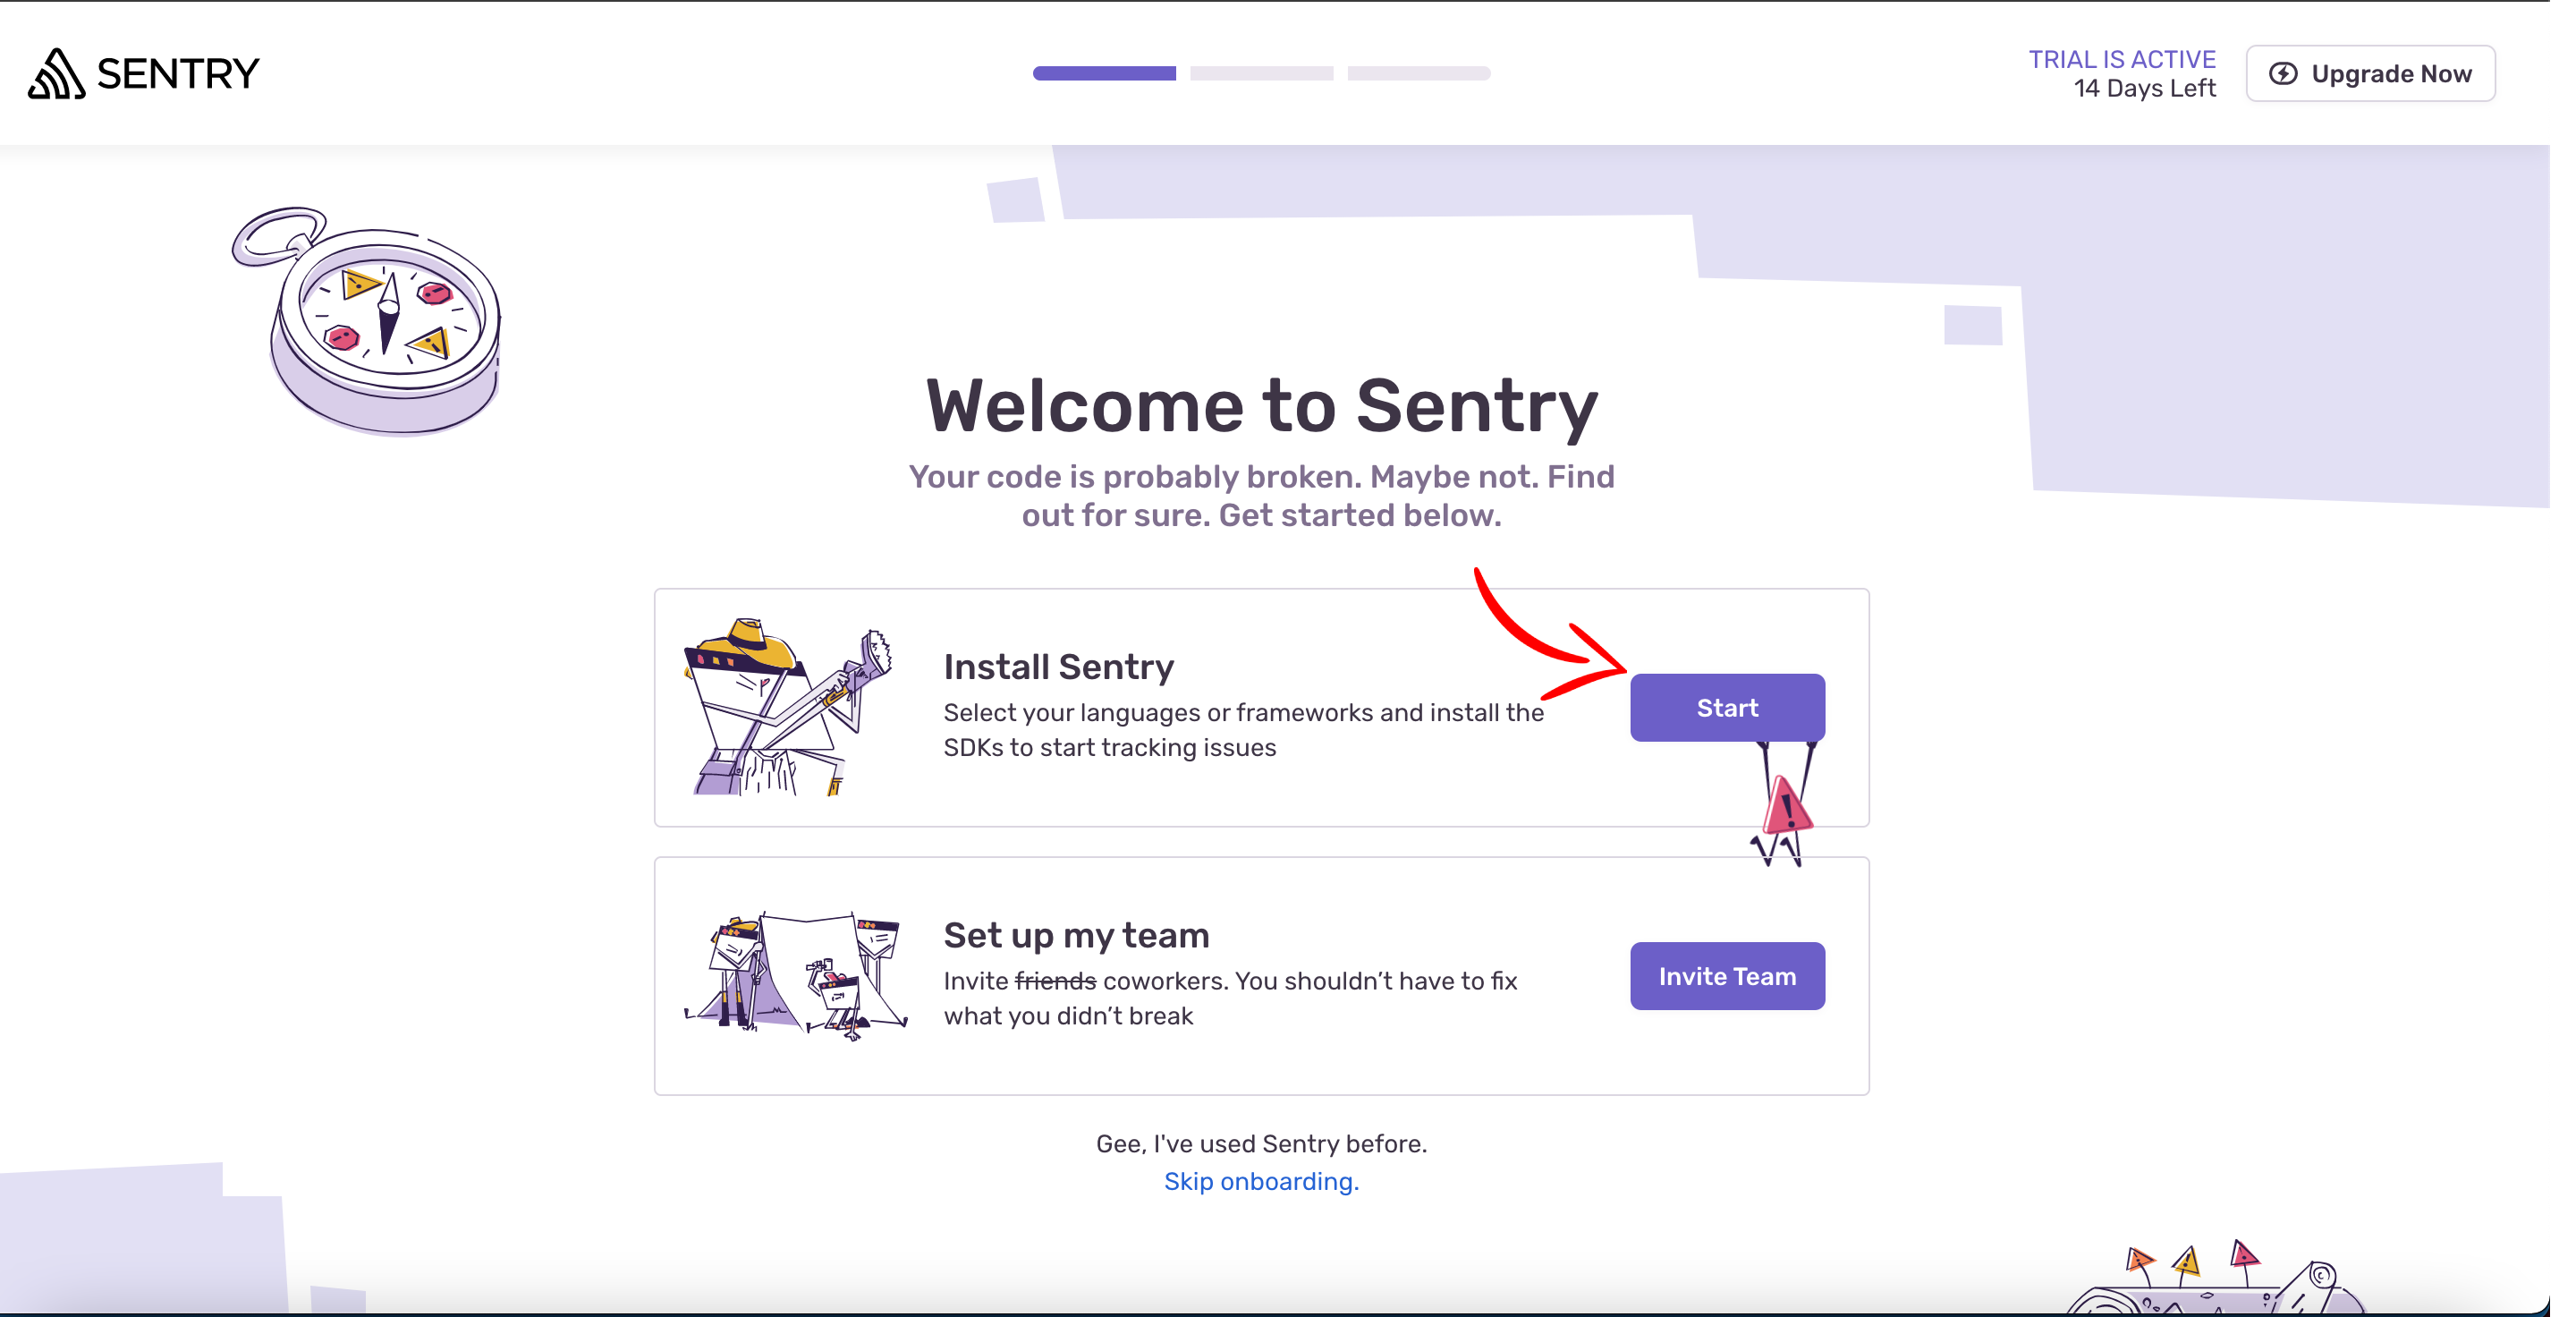
Task: Click the SENTRY wordmark in header
Action: [178, 74]
